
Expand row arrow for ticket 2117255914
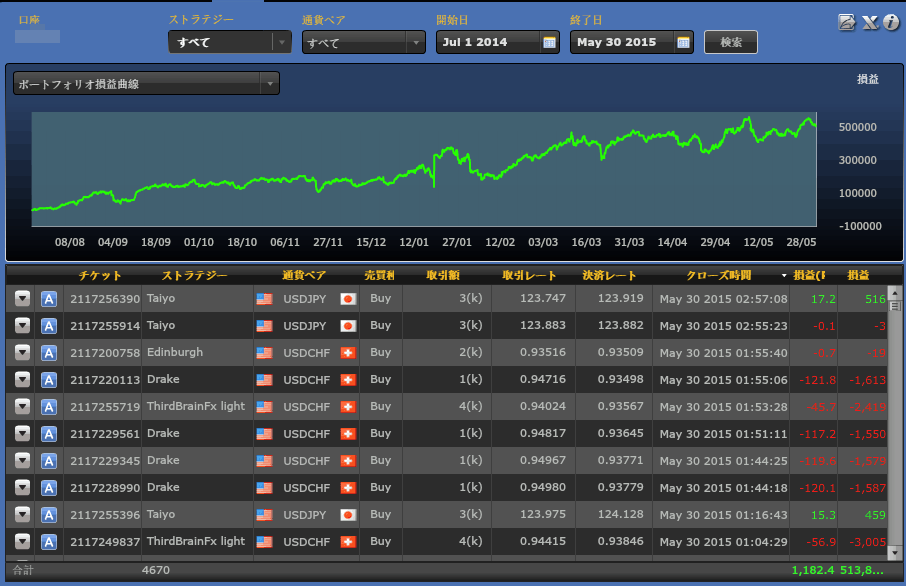pyautogui.click(x=23, y=325)
